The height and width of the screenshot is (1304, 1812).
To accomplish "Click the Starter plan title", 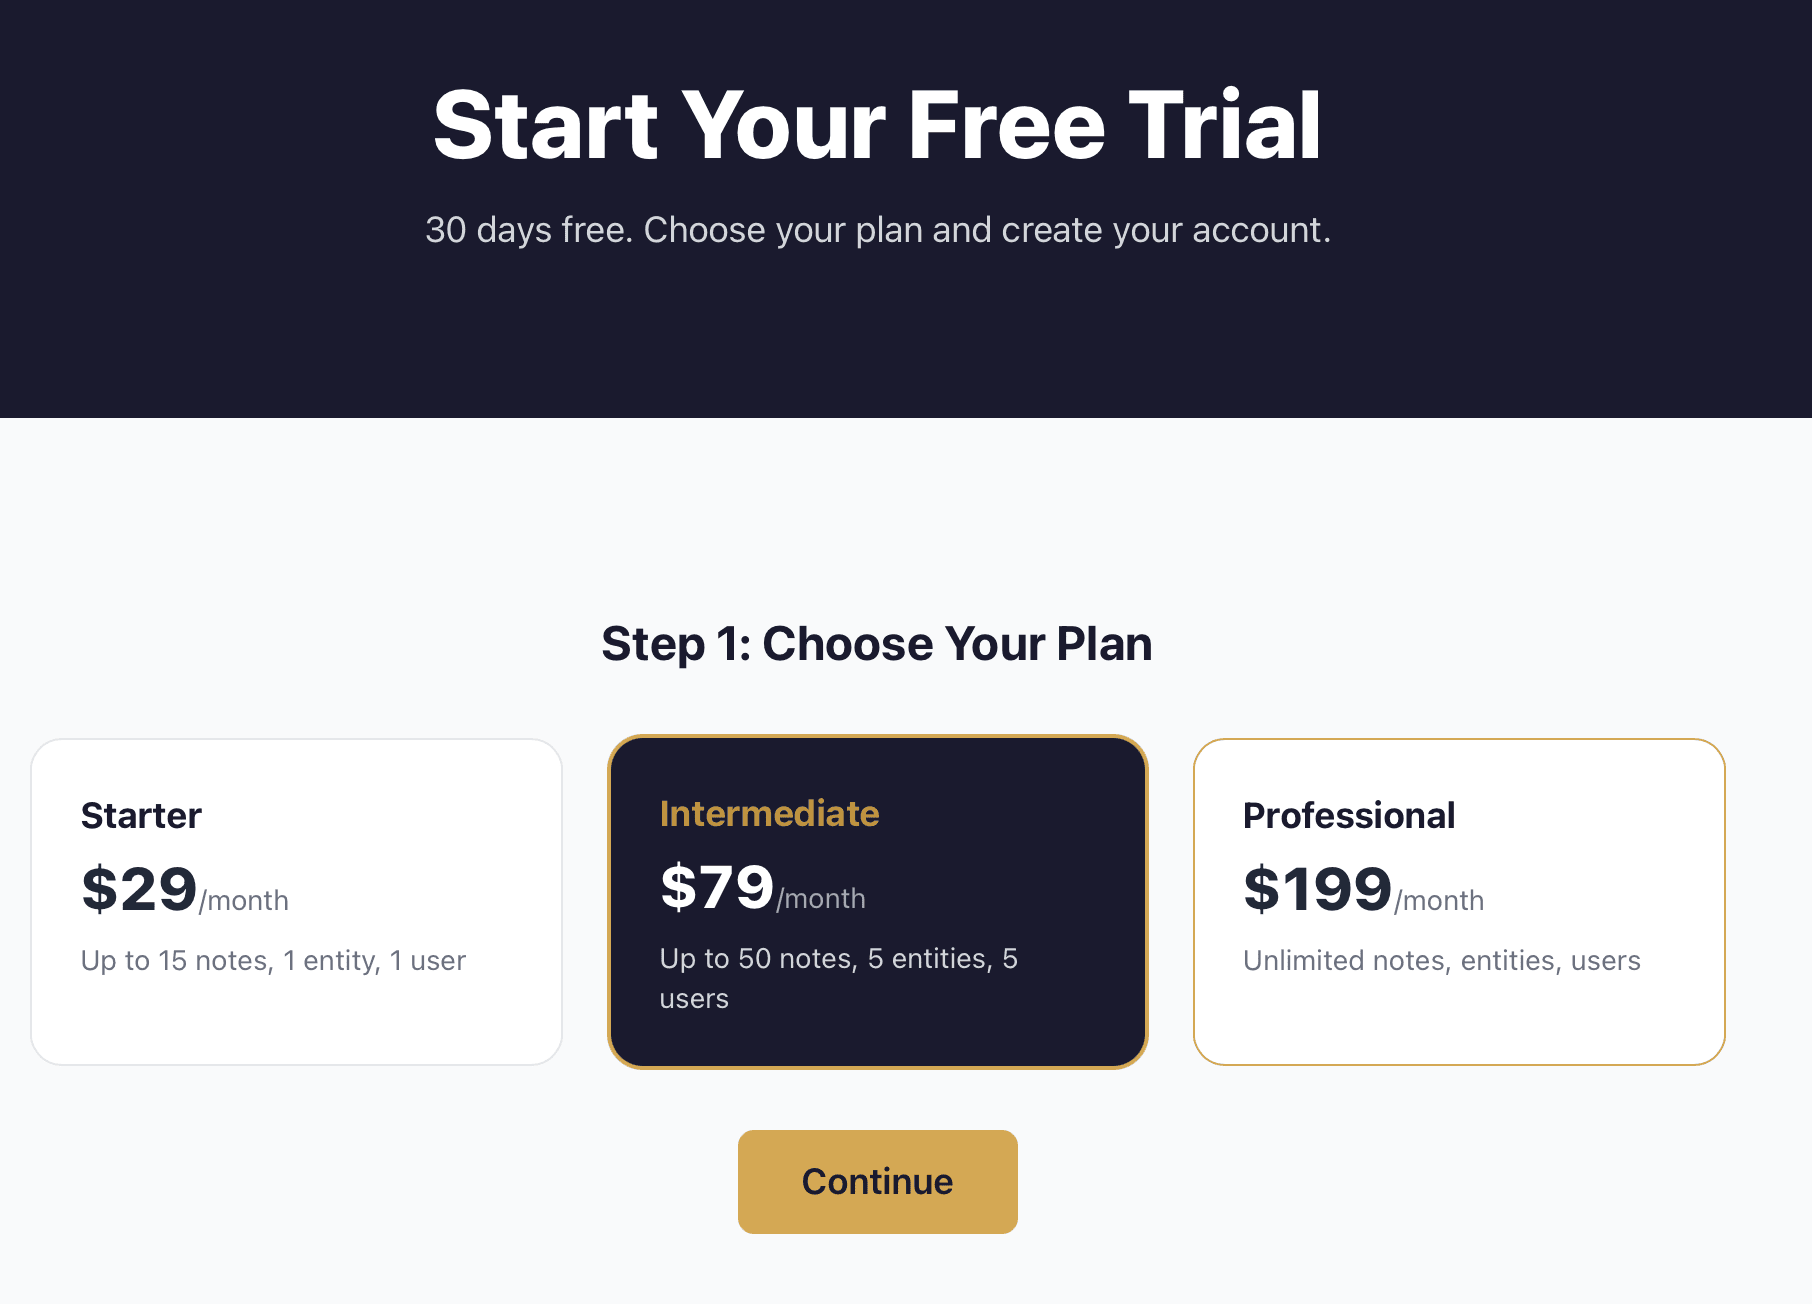I will pos(141,816).
